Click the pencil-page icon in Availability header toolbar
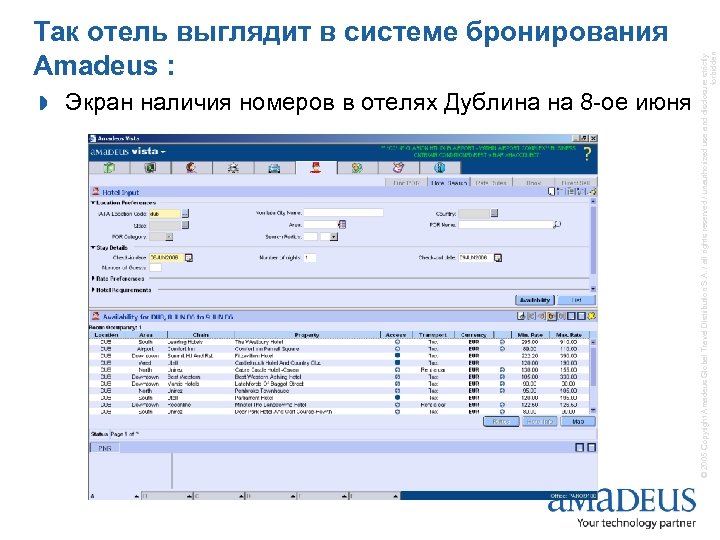The image size is (720, 540). click(x=521, y=316)
